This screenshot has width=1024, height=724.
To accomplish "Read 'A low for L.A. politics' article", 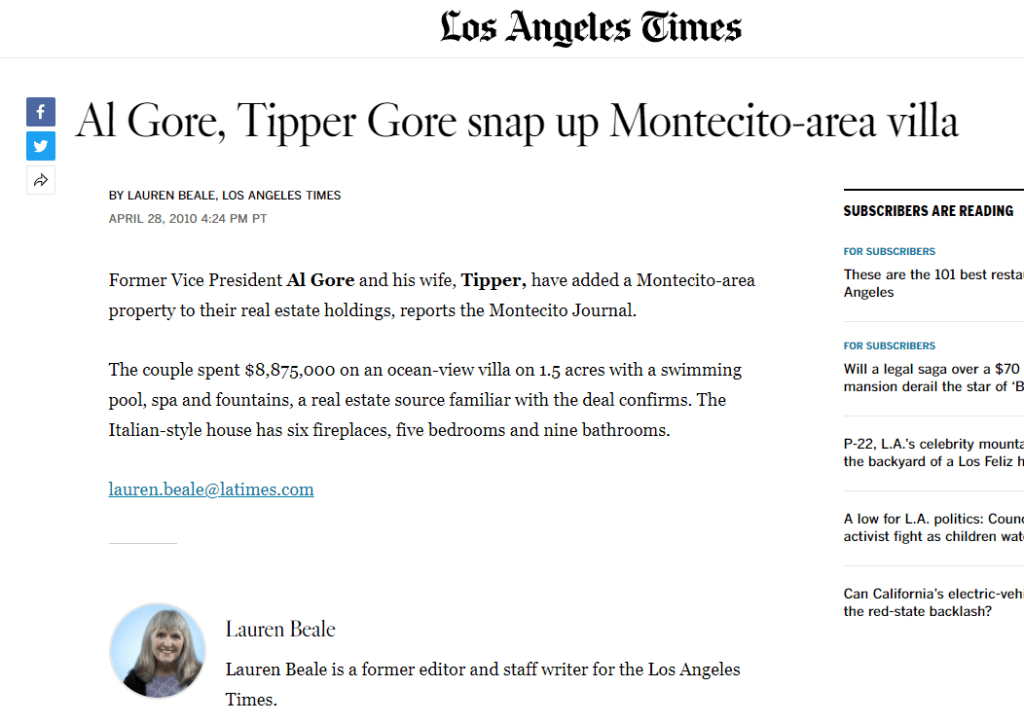I will (932, 527).
